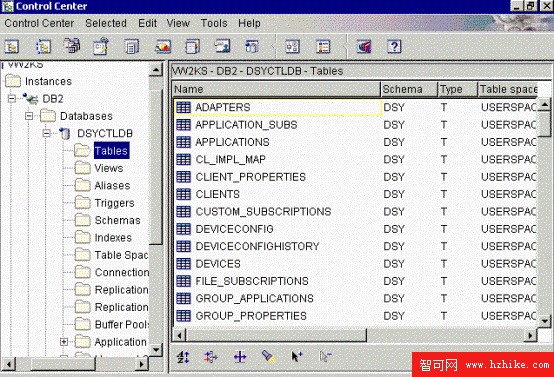Click the ADAPTERS table icon
This screenshot has width=554, height=377.
[183, 107]
